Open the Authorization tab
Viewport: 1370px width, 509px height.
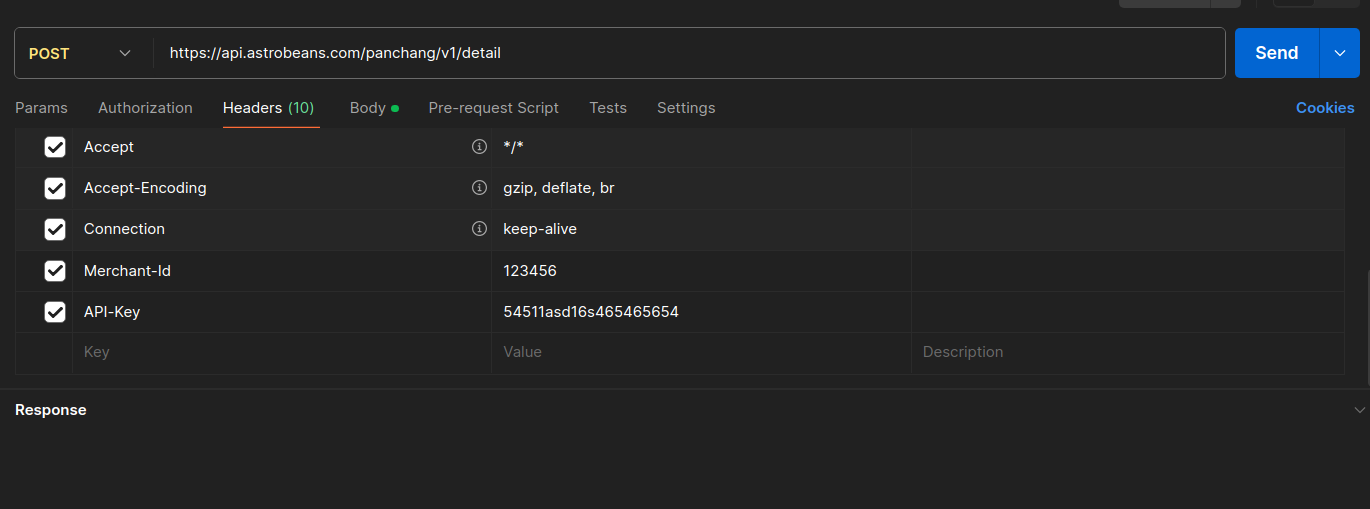[x=145, y=108]
